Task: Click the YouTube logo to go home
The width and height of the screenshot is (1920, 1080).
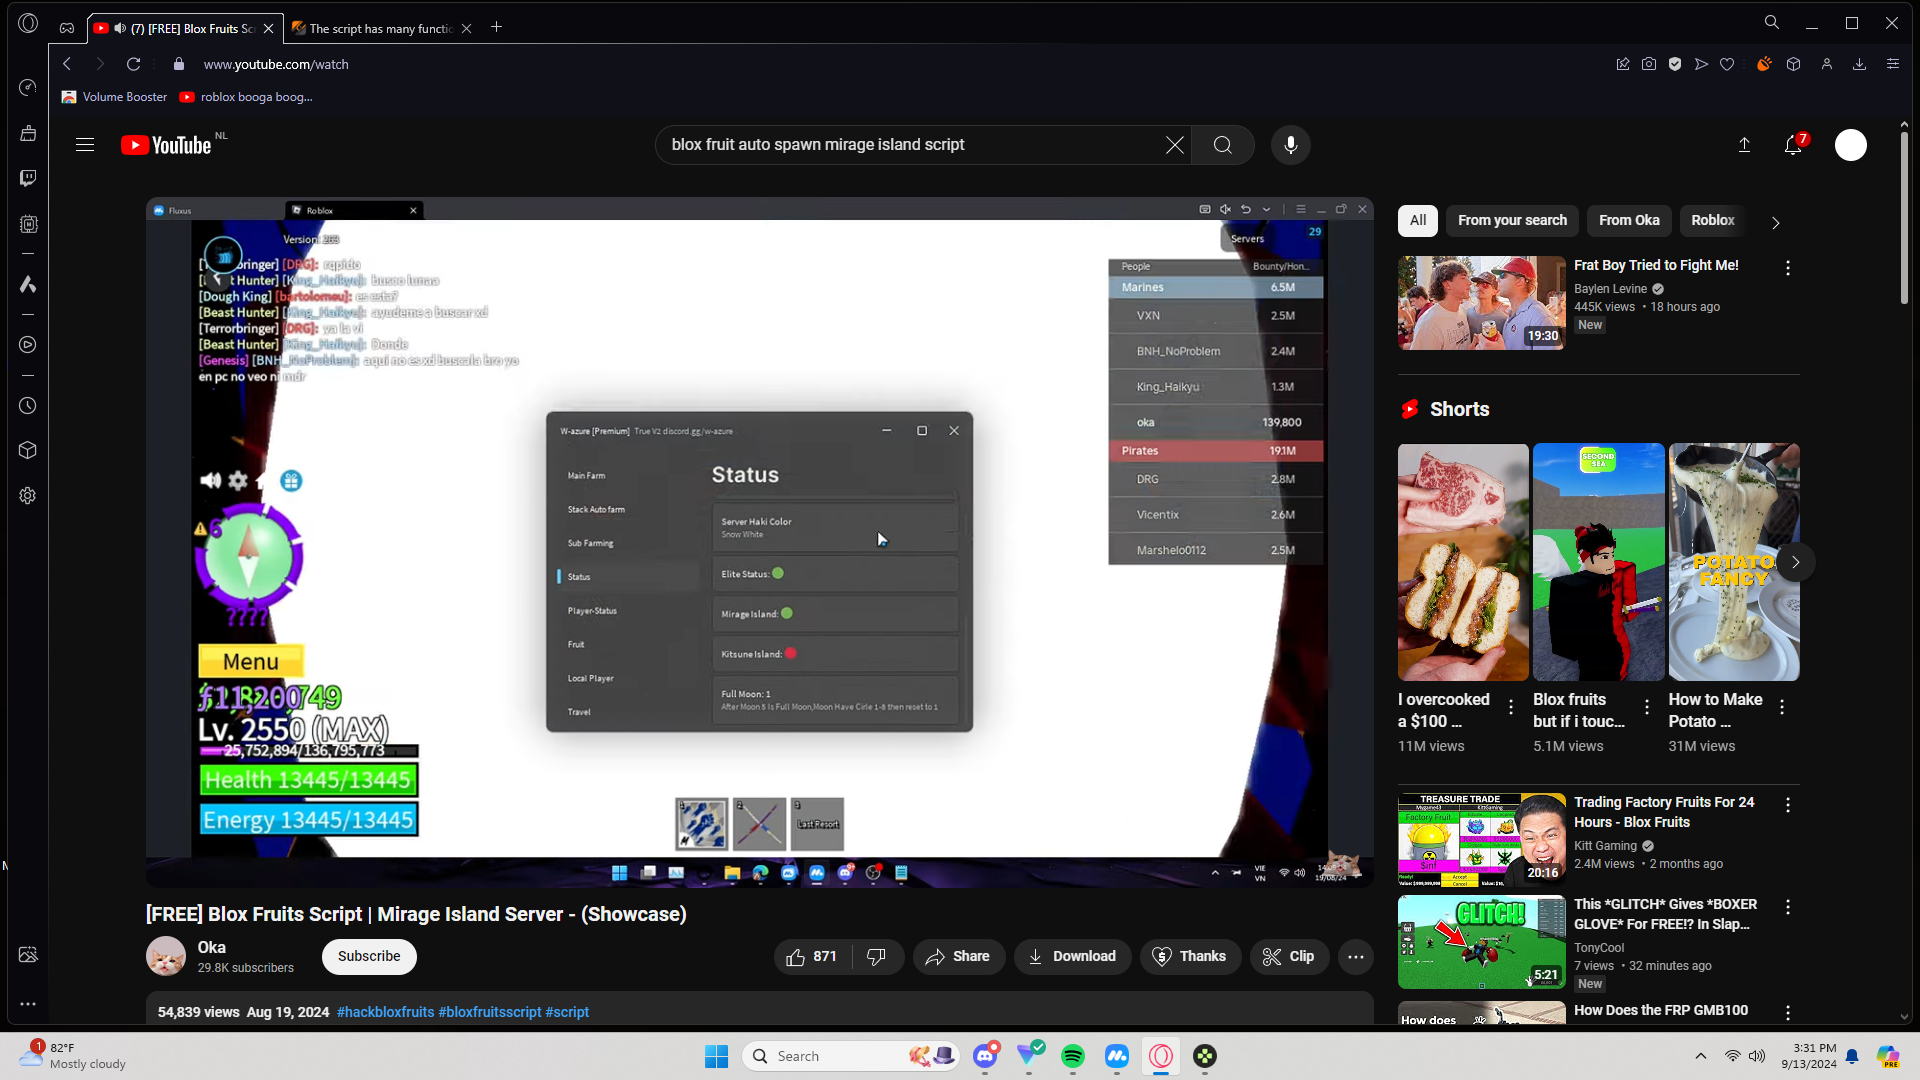Action: 166,145
